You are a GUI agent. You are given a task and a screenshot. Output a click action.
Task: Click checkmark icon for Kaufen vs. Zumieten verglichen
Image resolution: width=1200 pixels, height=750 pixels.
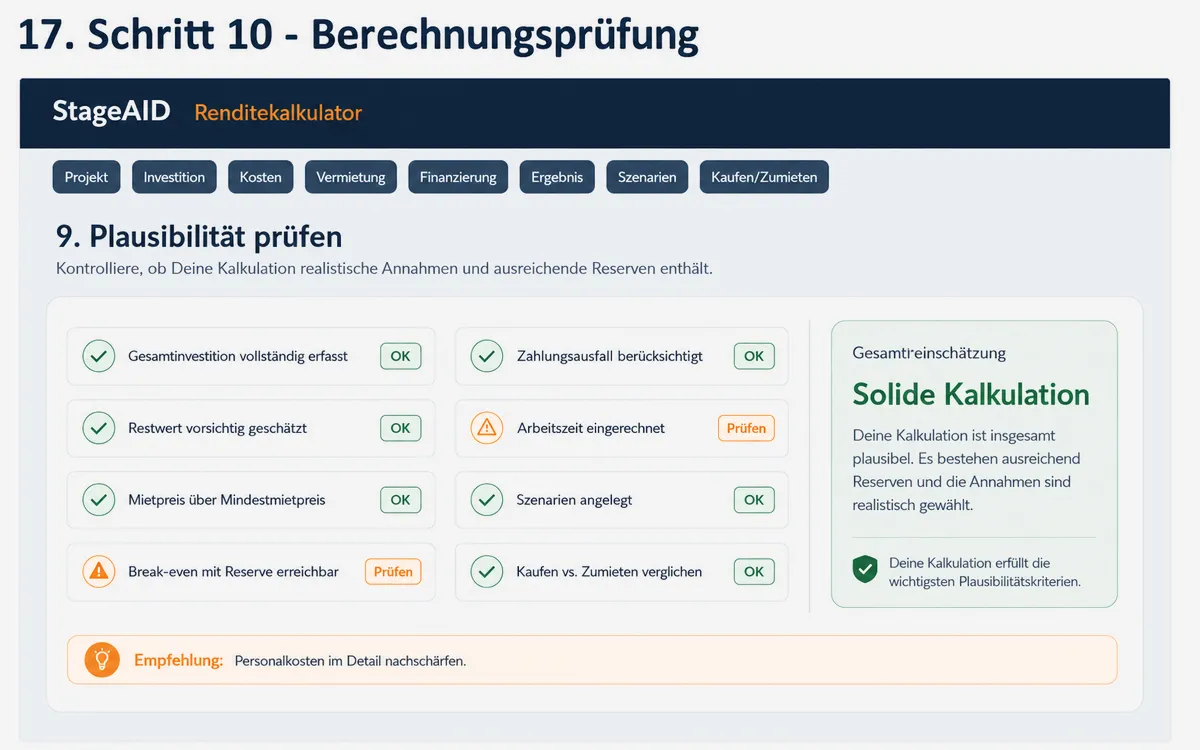pyautogui.click(x=486, y=572)
